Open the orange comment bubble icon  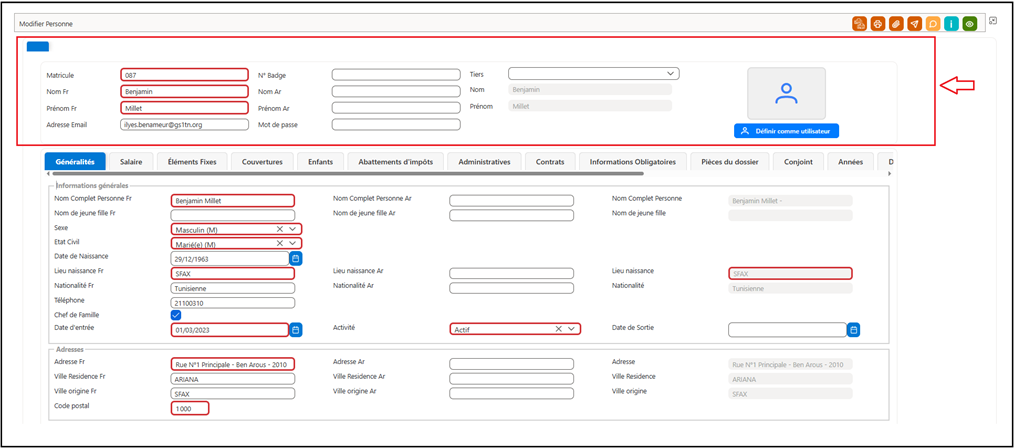point(933,24)
